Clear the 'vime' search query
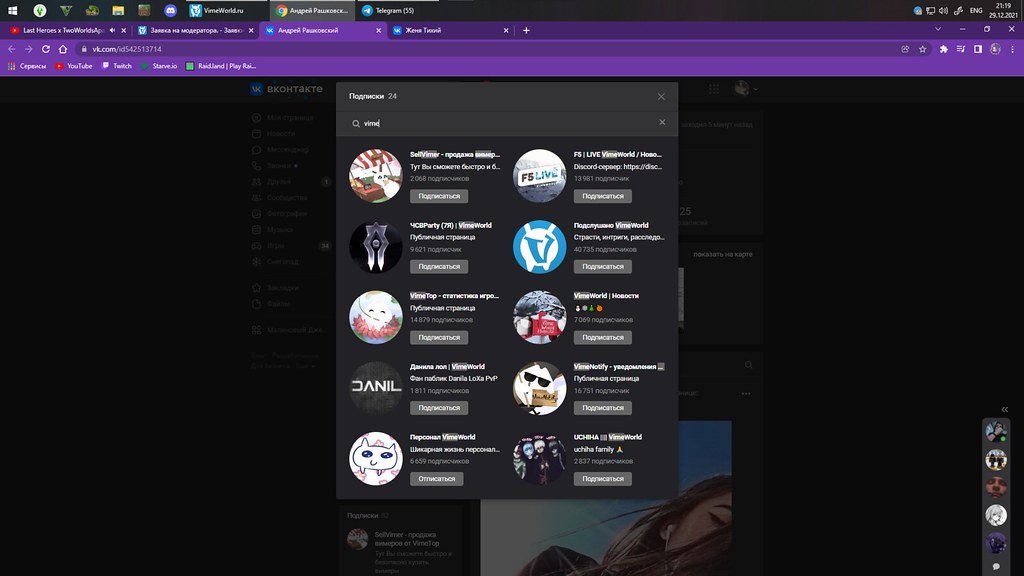 [x=662, y=123]
